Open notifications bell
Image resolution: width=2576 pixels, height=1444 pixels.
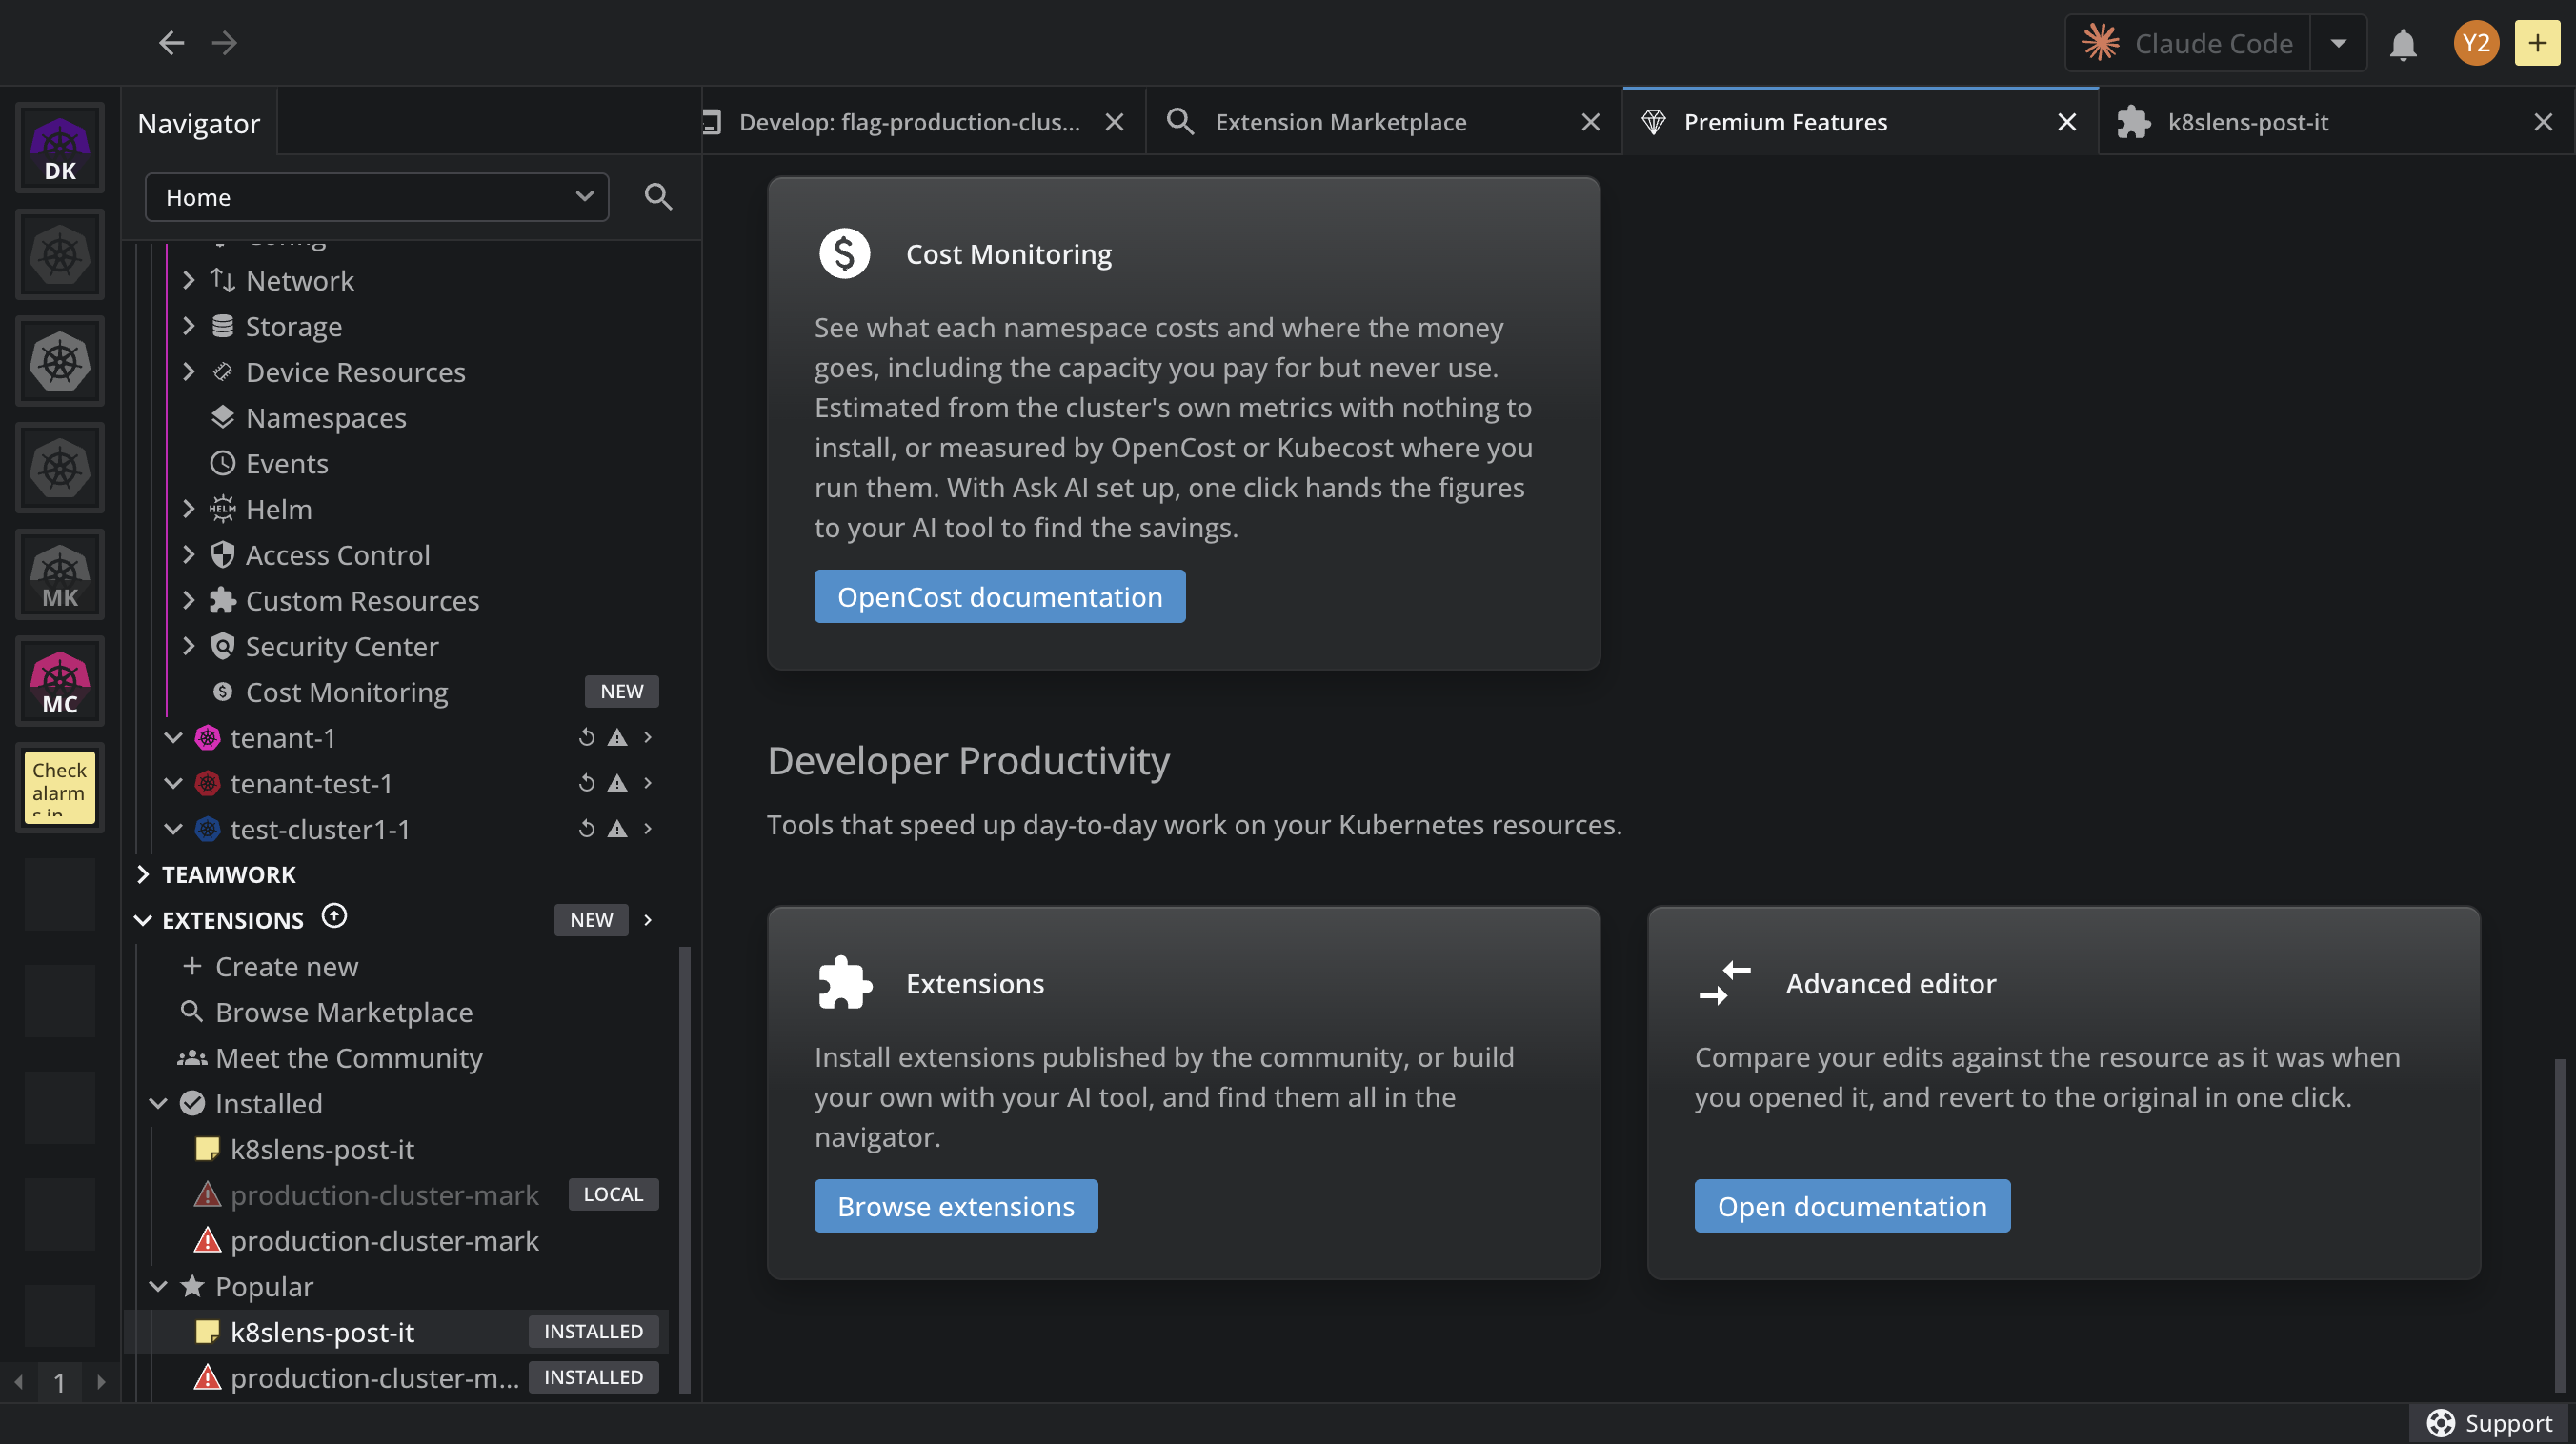coord(2403,44)
